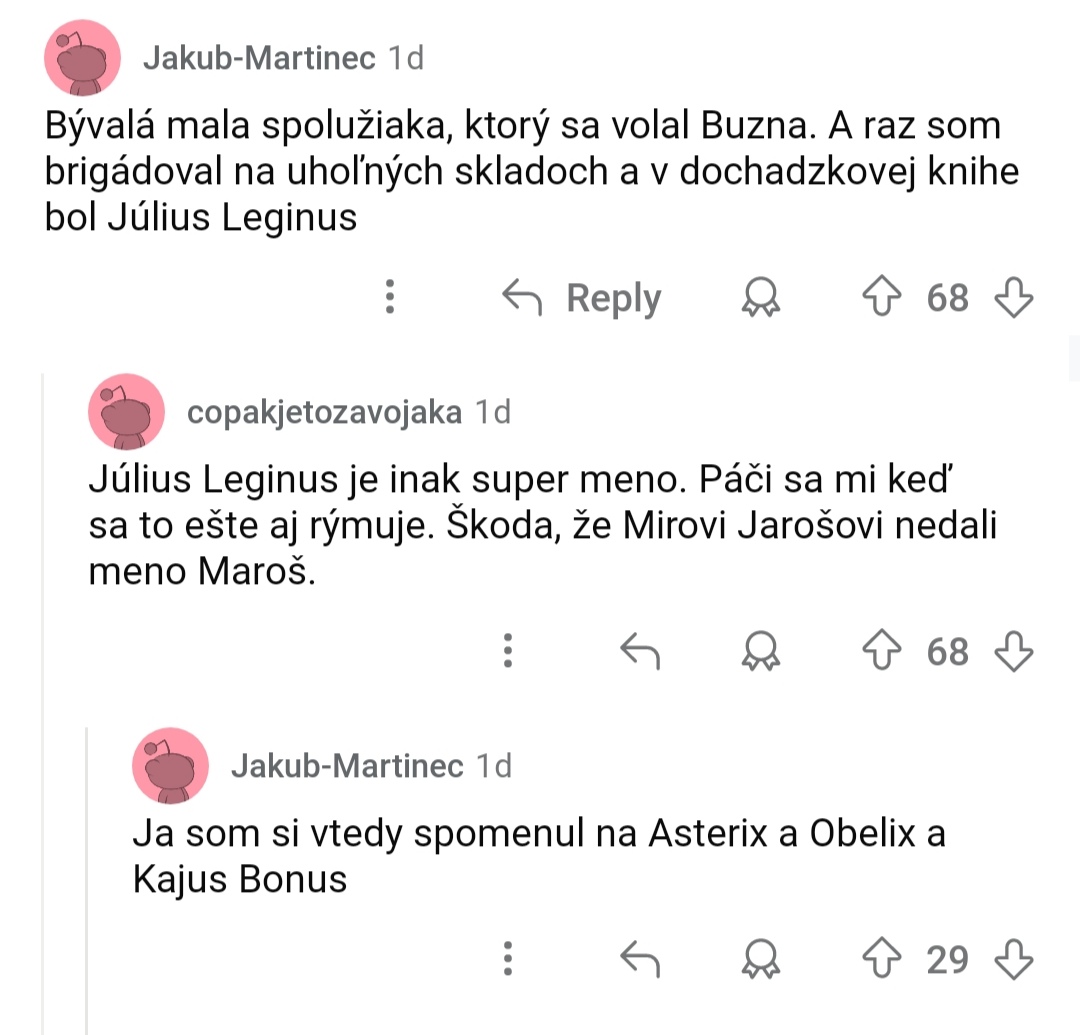Downvote copakjetozavojaka's comment
Viewport: 1080px width, 1035px height.
(1012, 652)
